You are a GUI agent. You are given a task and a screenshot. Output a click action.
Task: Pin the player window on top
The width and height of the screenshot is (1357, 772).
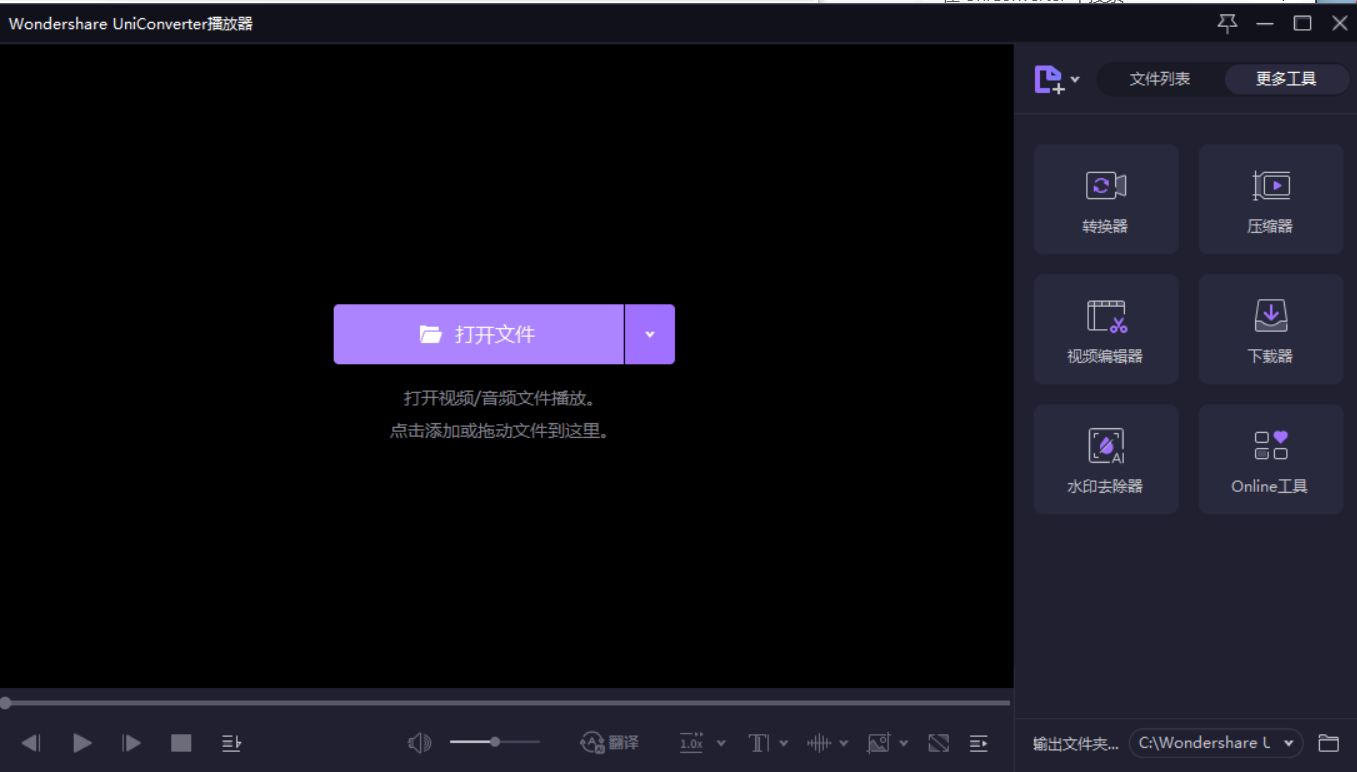coord(1228,23)
